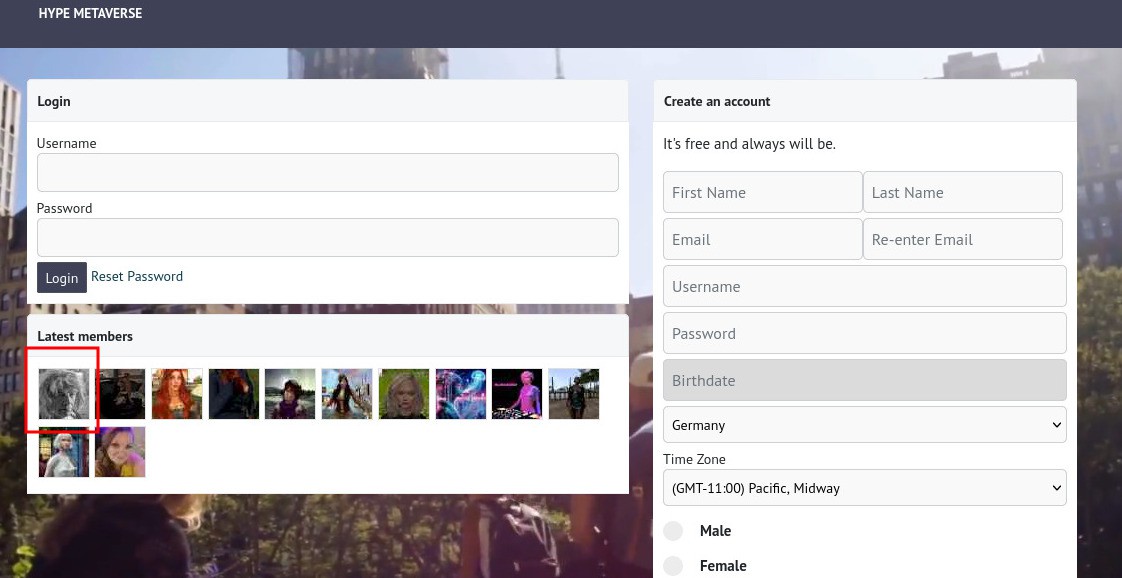Open the last avatar in first row
The width and height of the screenshot is (1122, 578).
coord(574,394)
